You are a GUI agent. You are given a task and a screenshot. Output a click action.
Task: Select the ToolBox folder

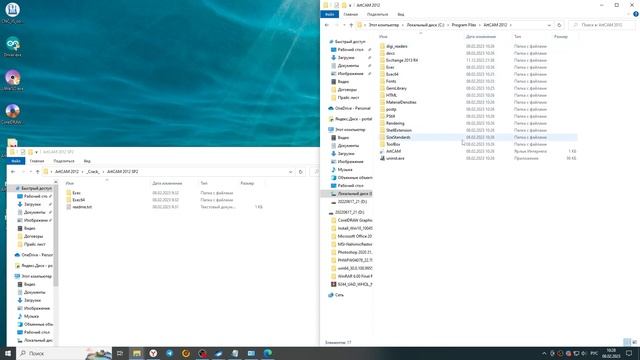393,144
